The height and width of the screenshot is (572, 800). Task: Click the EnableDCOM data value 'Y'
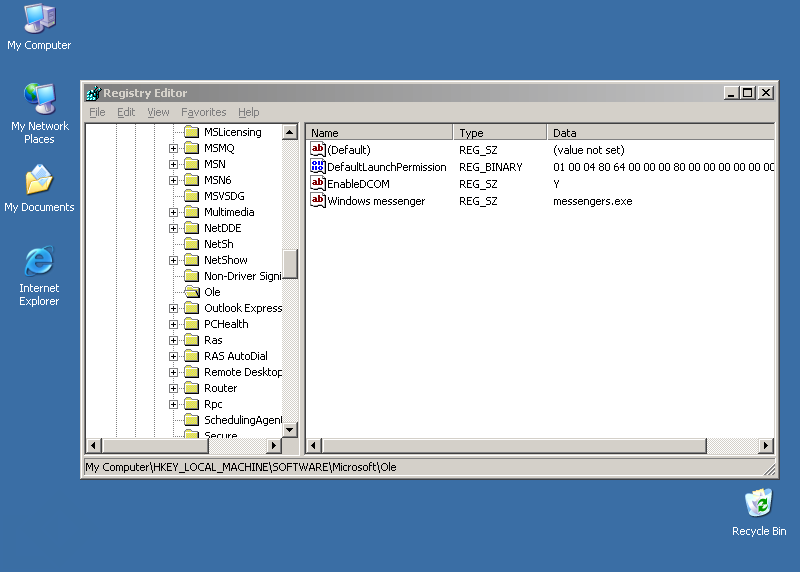click(556, 184)
